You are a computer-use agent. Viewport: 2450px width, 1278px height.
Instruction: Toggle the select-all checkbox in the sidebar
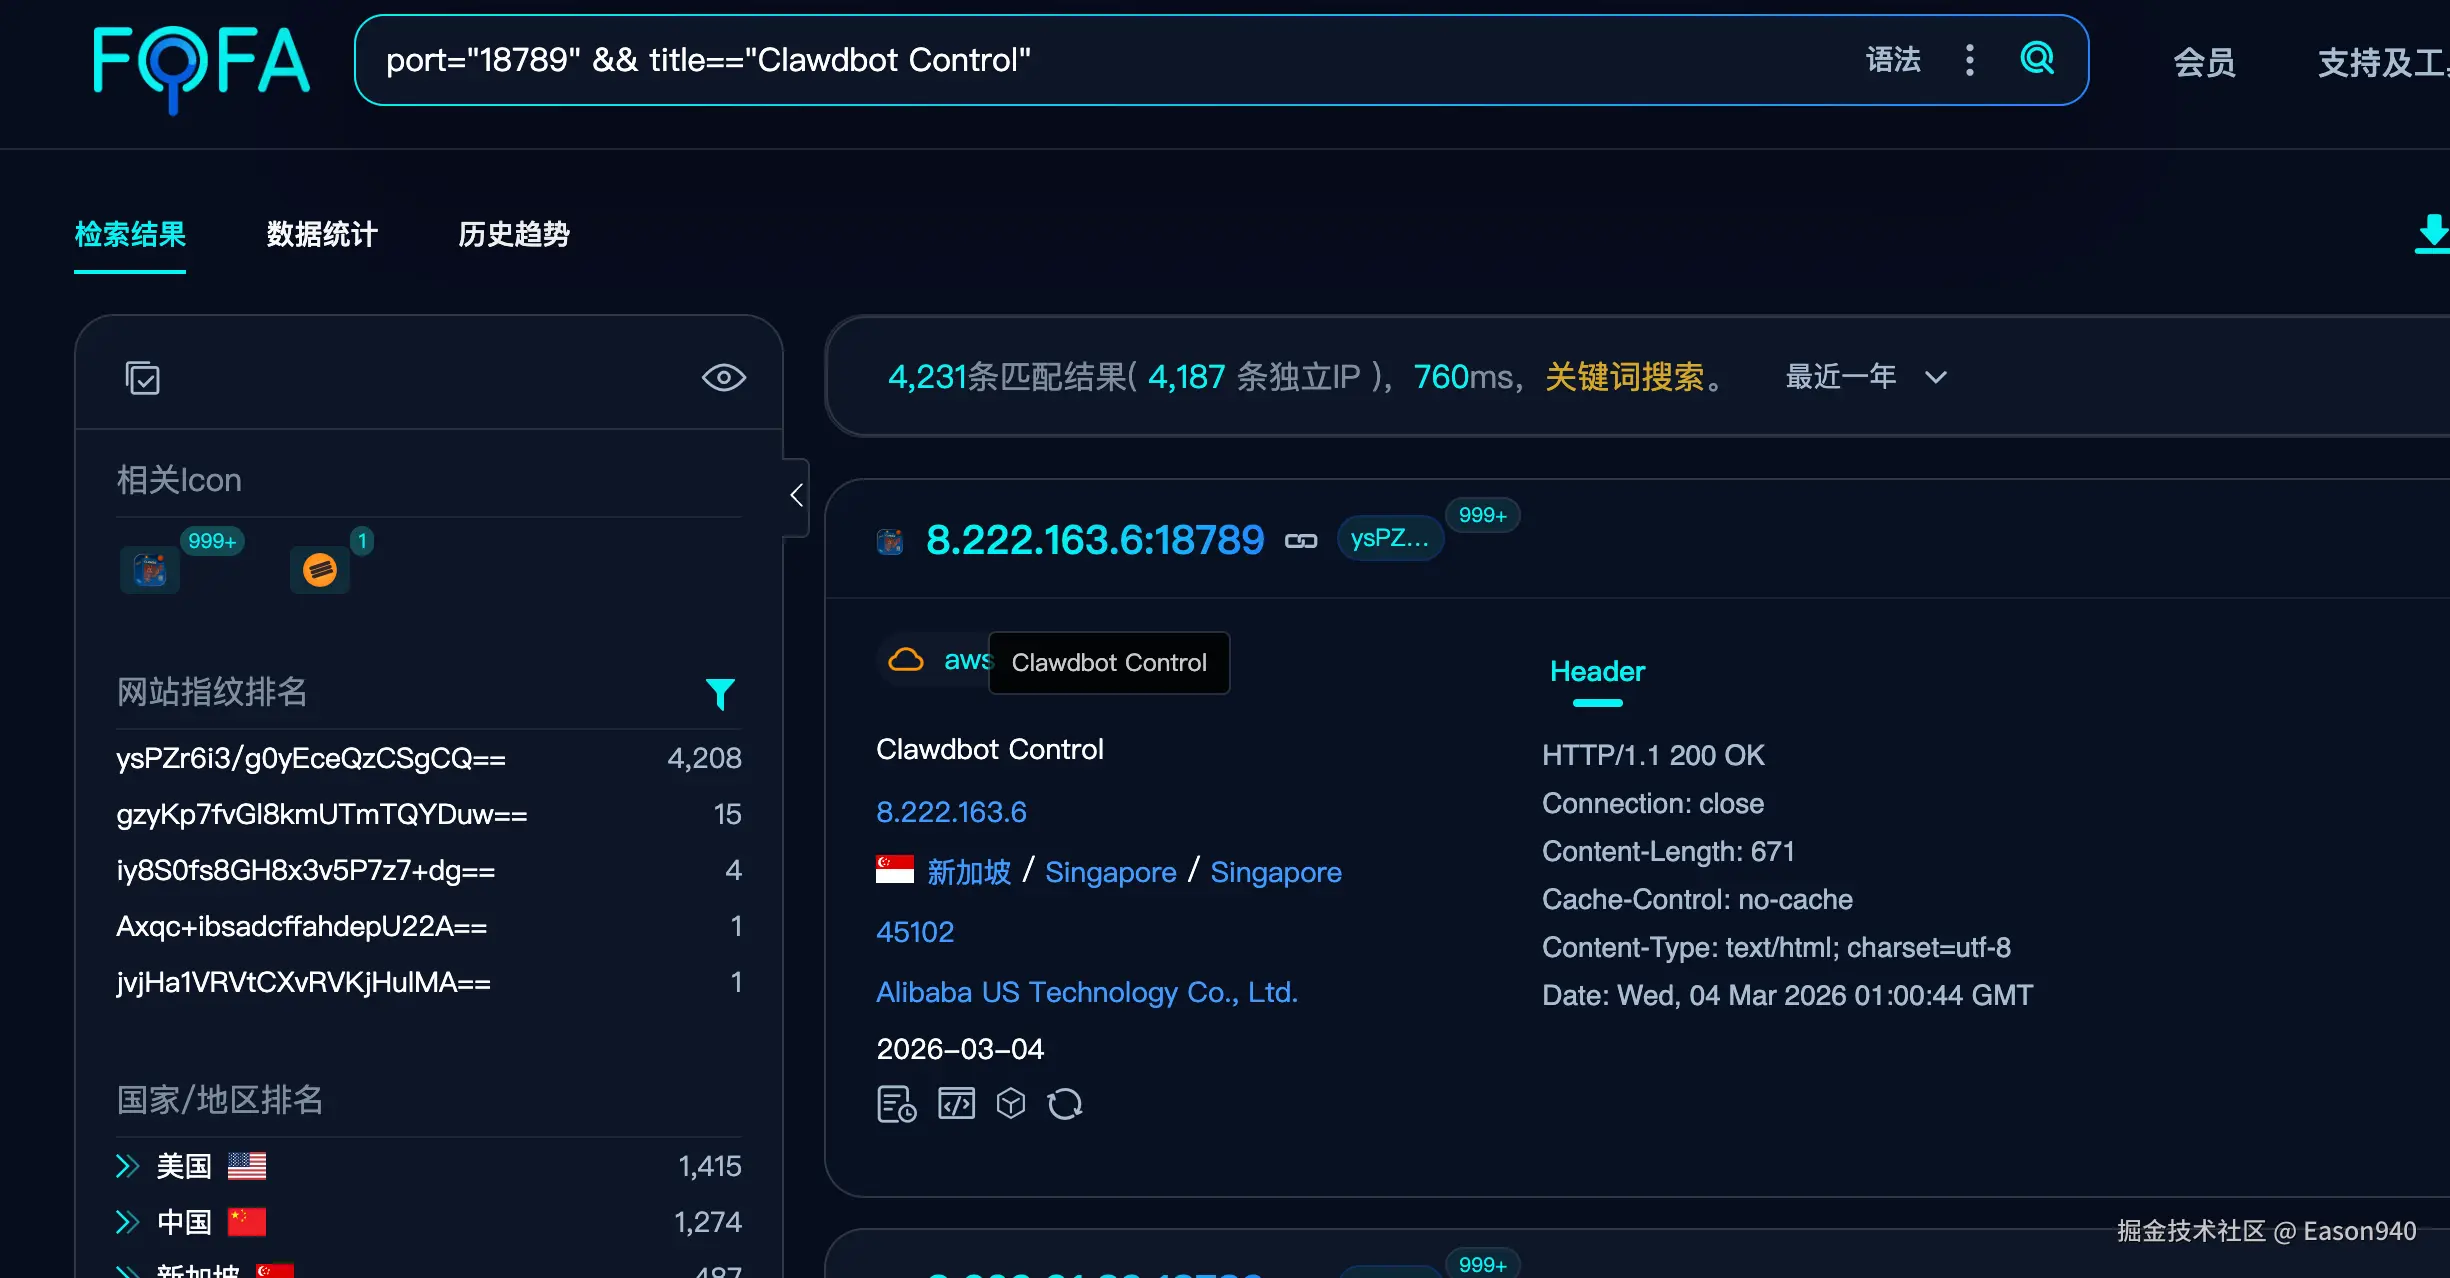(142, 377)
